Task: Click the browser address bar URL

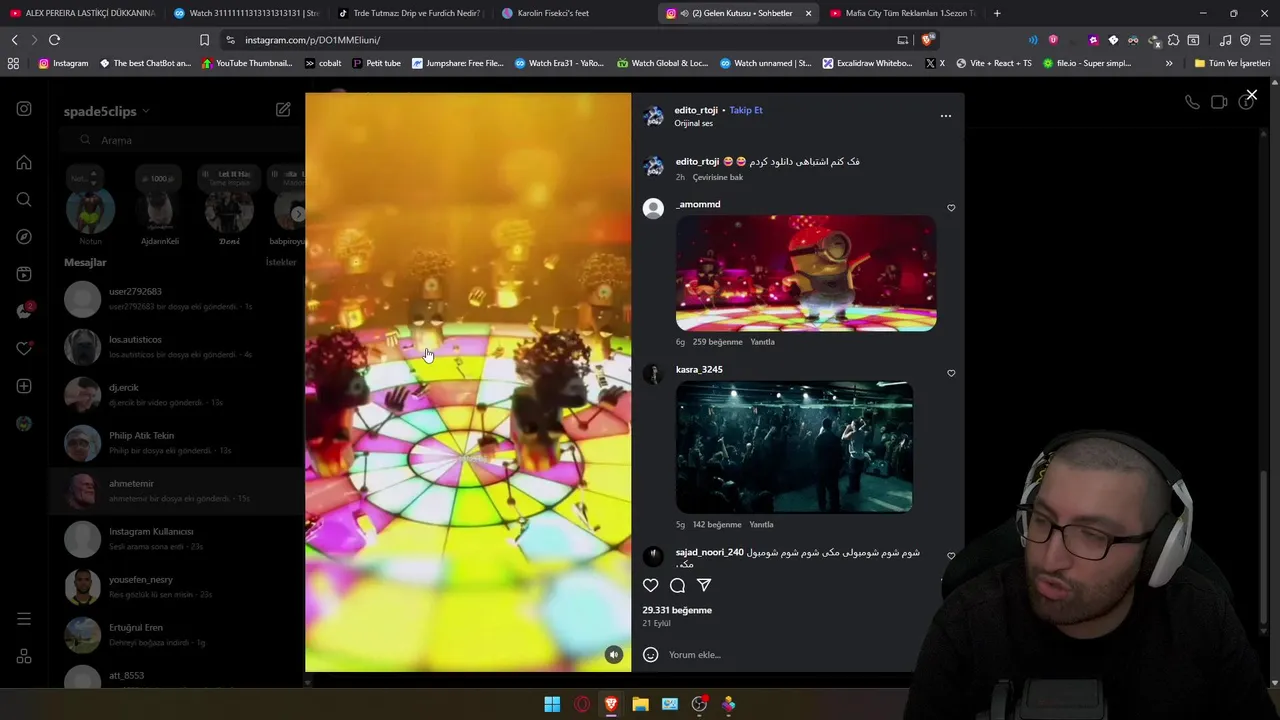Action: [312, 40]
